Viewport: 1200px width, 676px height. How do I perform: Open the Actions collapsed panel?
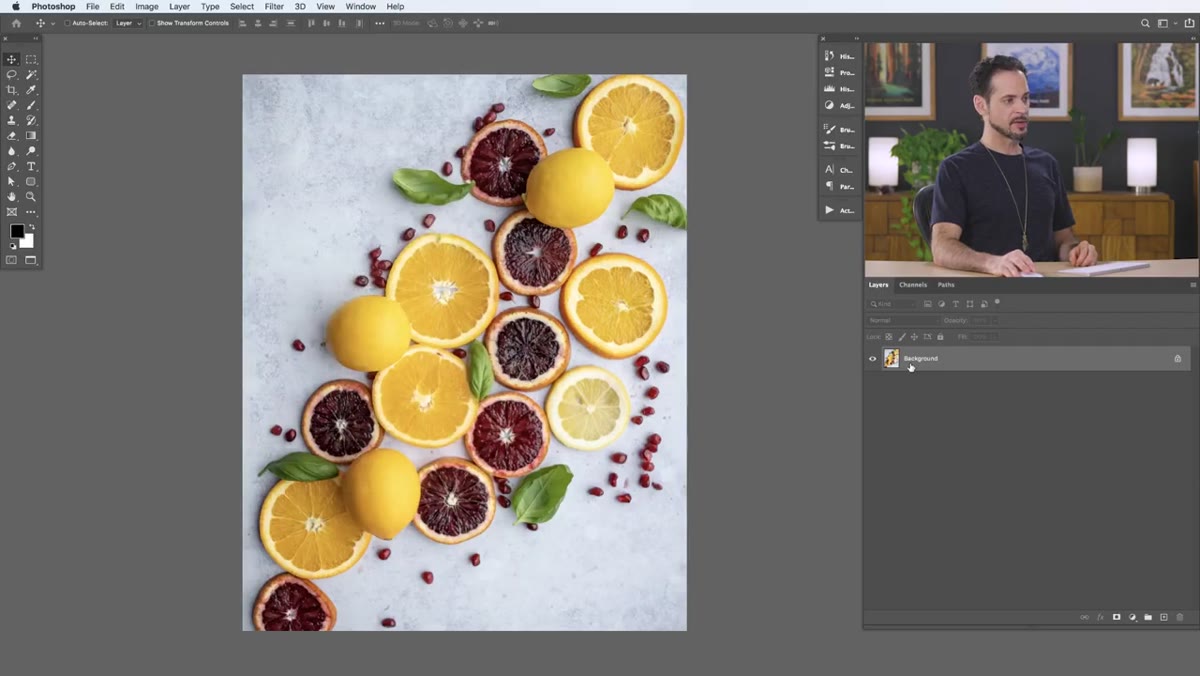pyautogui.click(x=839, y=210)
